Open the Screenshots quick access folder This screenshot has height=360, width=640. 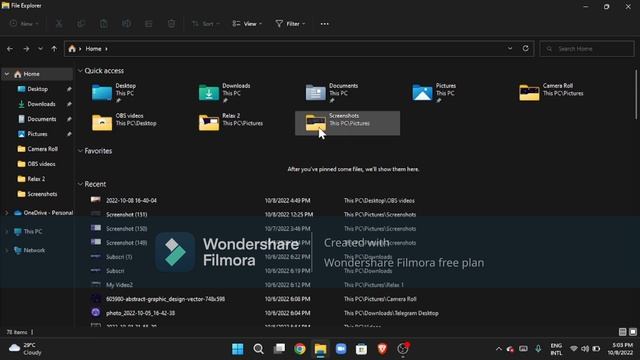click(348, 123)
